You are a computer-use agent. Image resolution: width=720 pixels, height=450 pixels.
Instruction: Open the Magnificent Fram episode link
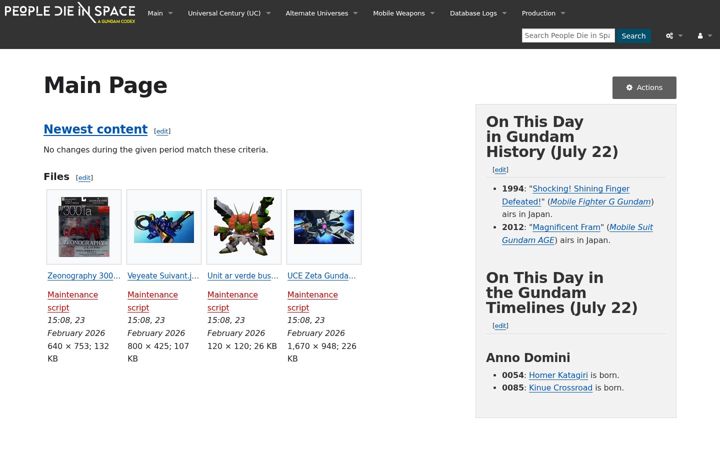pos(566,227)
